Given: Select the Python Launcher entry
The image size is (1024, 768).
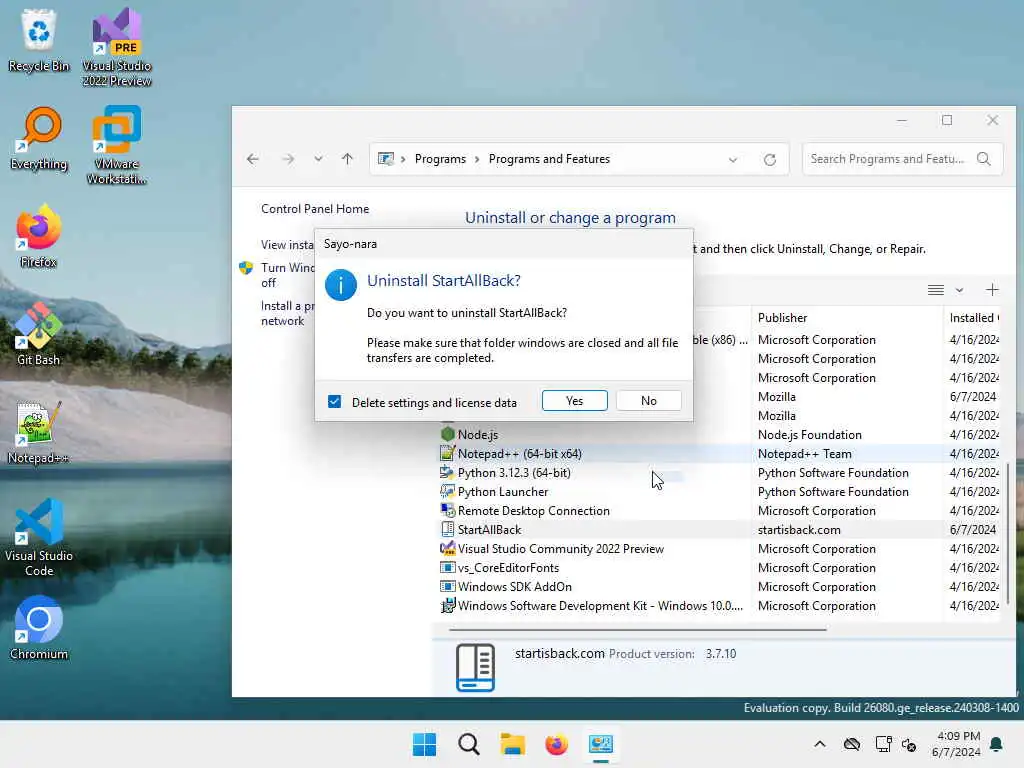Looking at the screenshot, I should 716,491.
